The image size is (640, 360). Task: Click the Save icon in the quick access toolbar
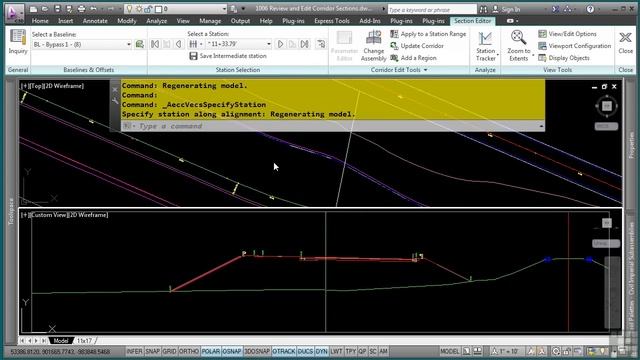point(57,9)
